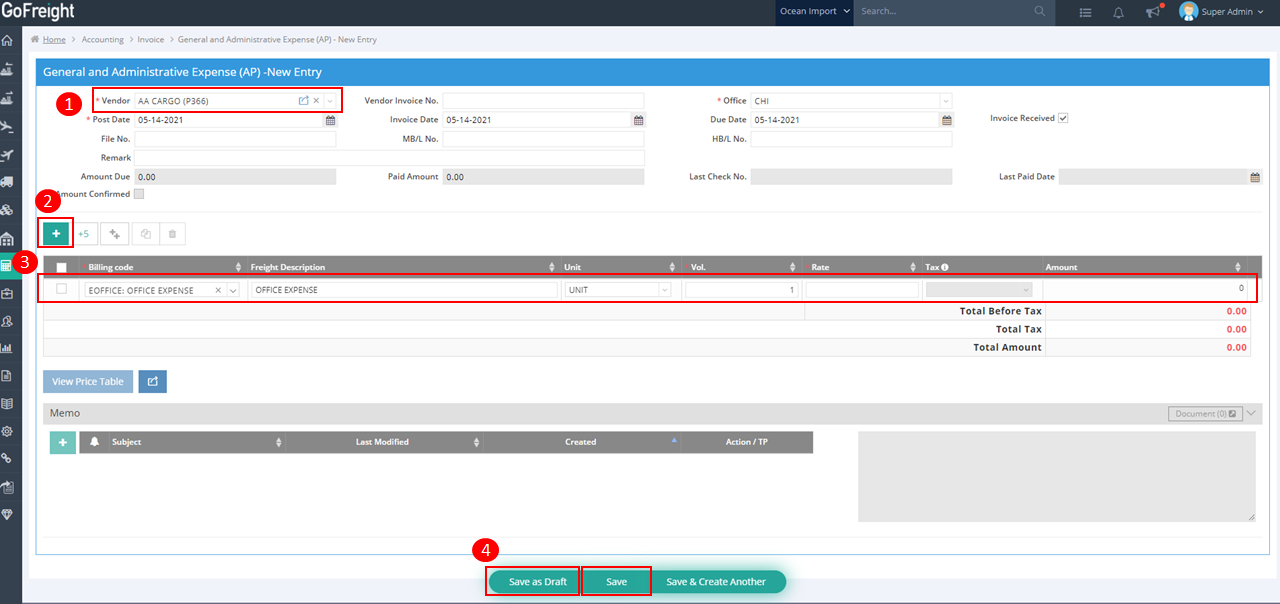Enable the Amount Confirmed checkbox
This screenshot has height=604, width=1280.
[x=139, y=193]
